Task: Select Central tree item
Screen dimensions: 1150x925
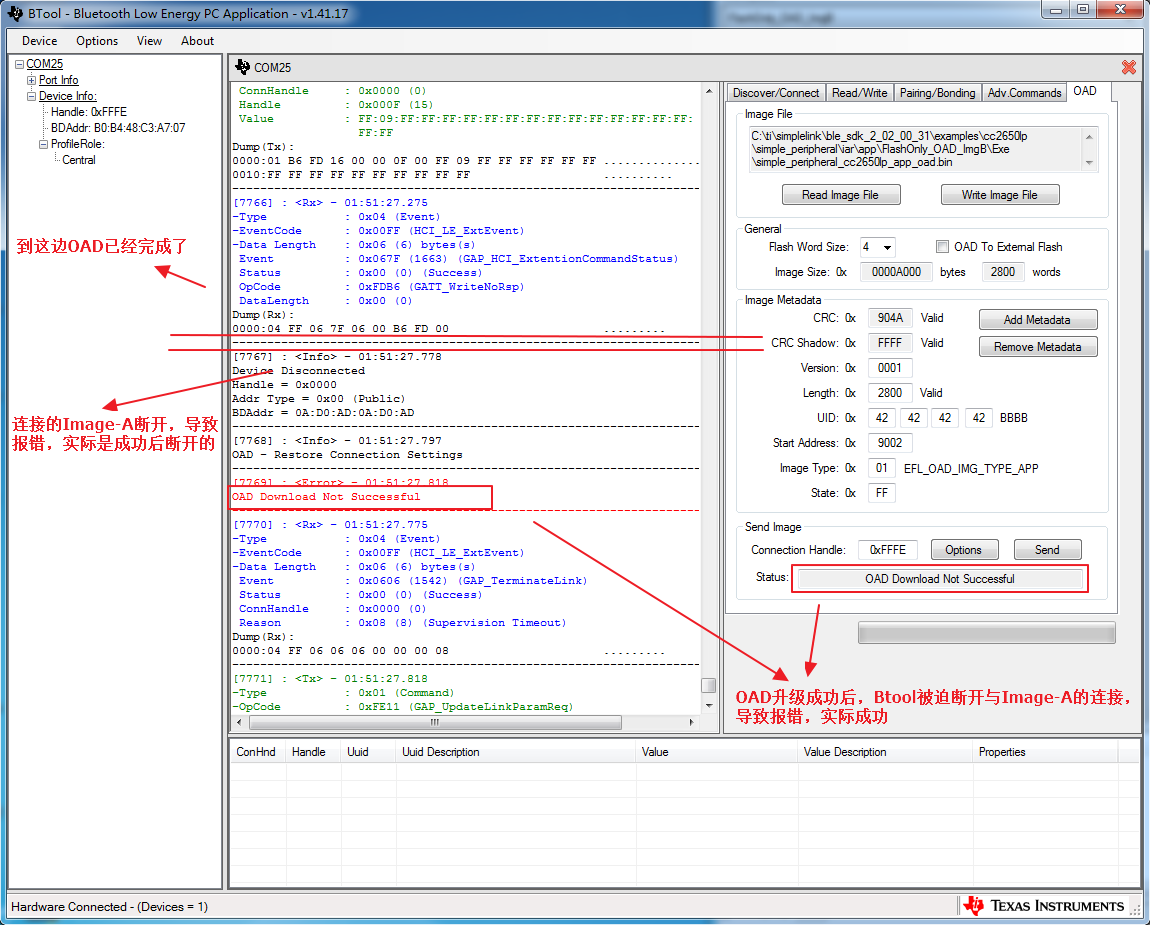Action: coord(78,160)
